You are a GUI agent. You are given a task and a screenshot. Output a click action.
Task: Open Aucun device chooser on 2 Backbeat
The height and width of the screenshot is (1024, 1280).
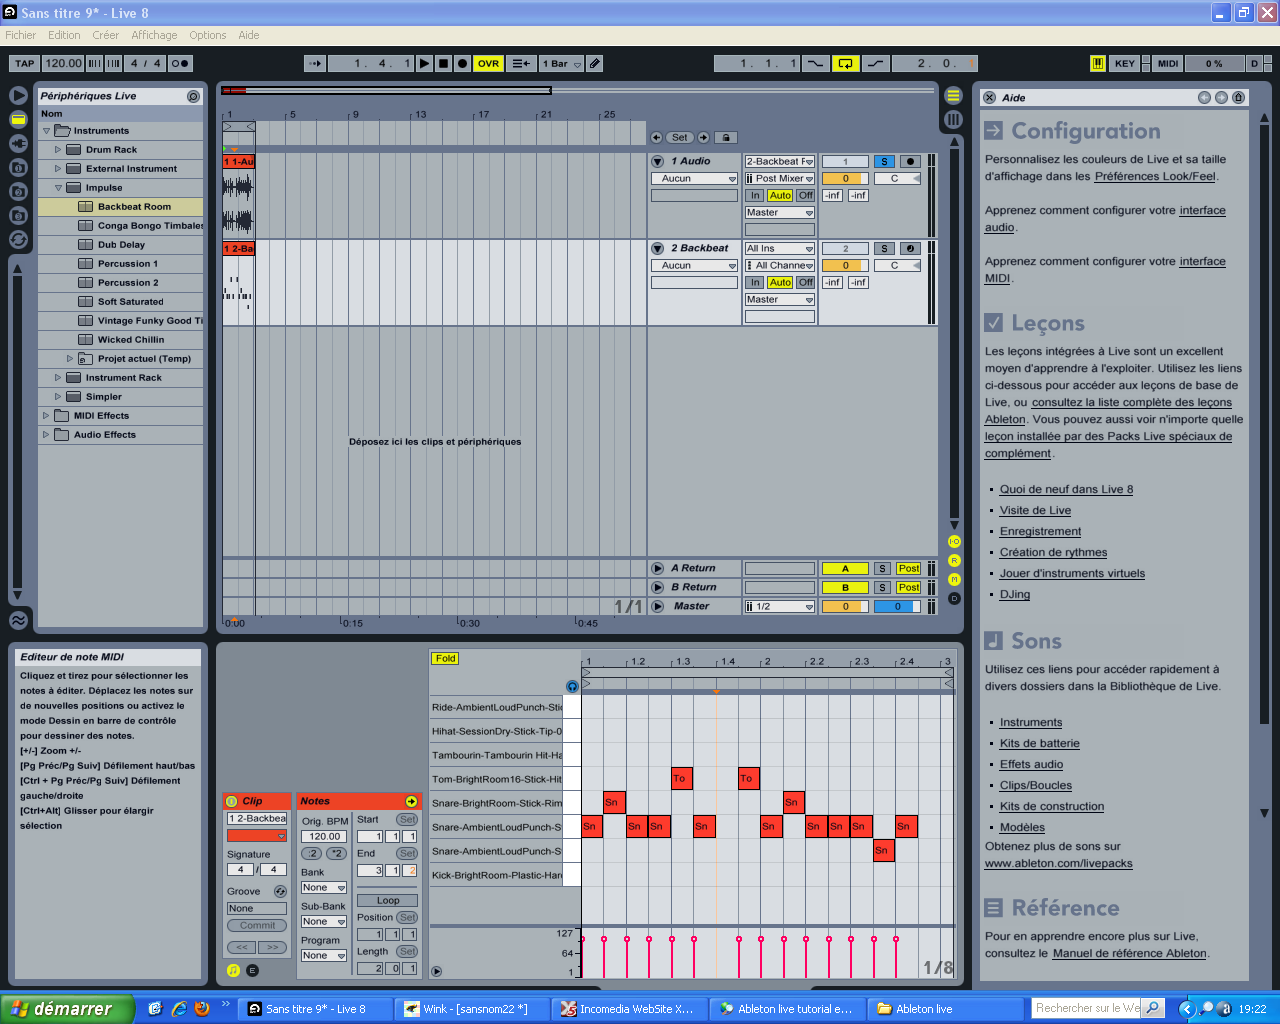[694, 265]
